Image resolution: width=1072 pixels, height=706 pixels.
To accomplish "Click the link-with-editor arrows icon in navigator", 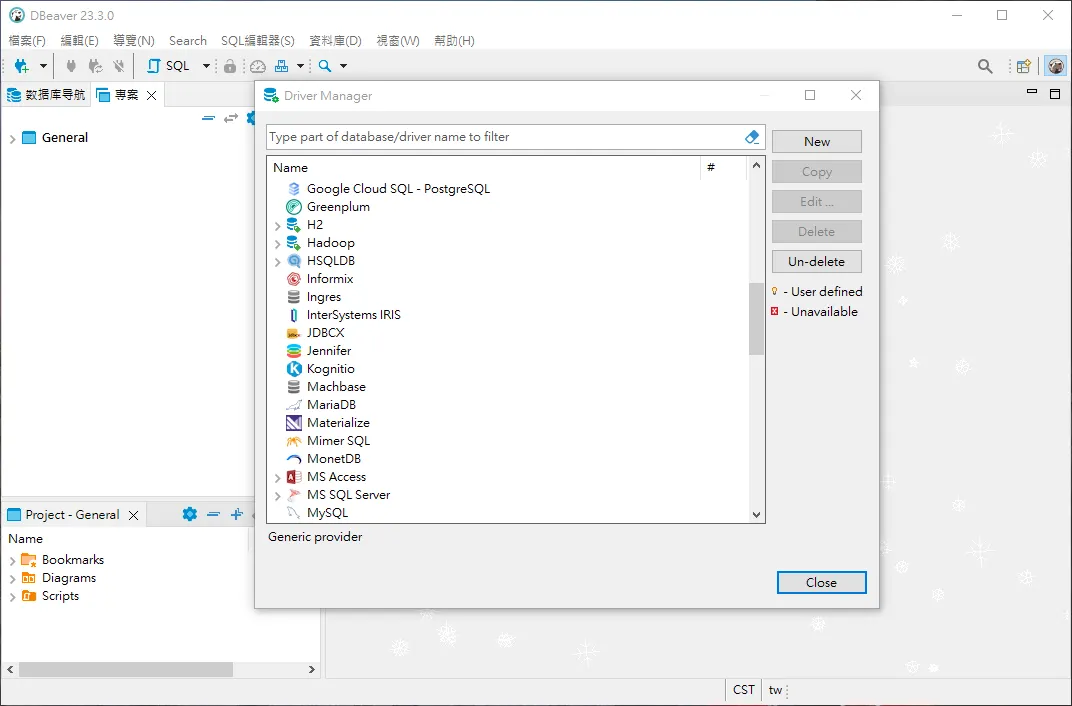I will click(x=231, y=118).
